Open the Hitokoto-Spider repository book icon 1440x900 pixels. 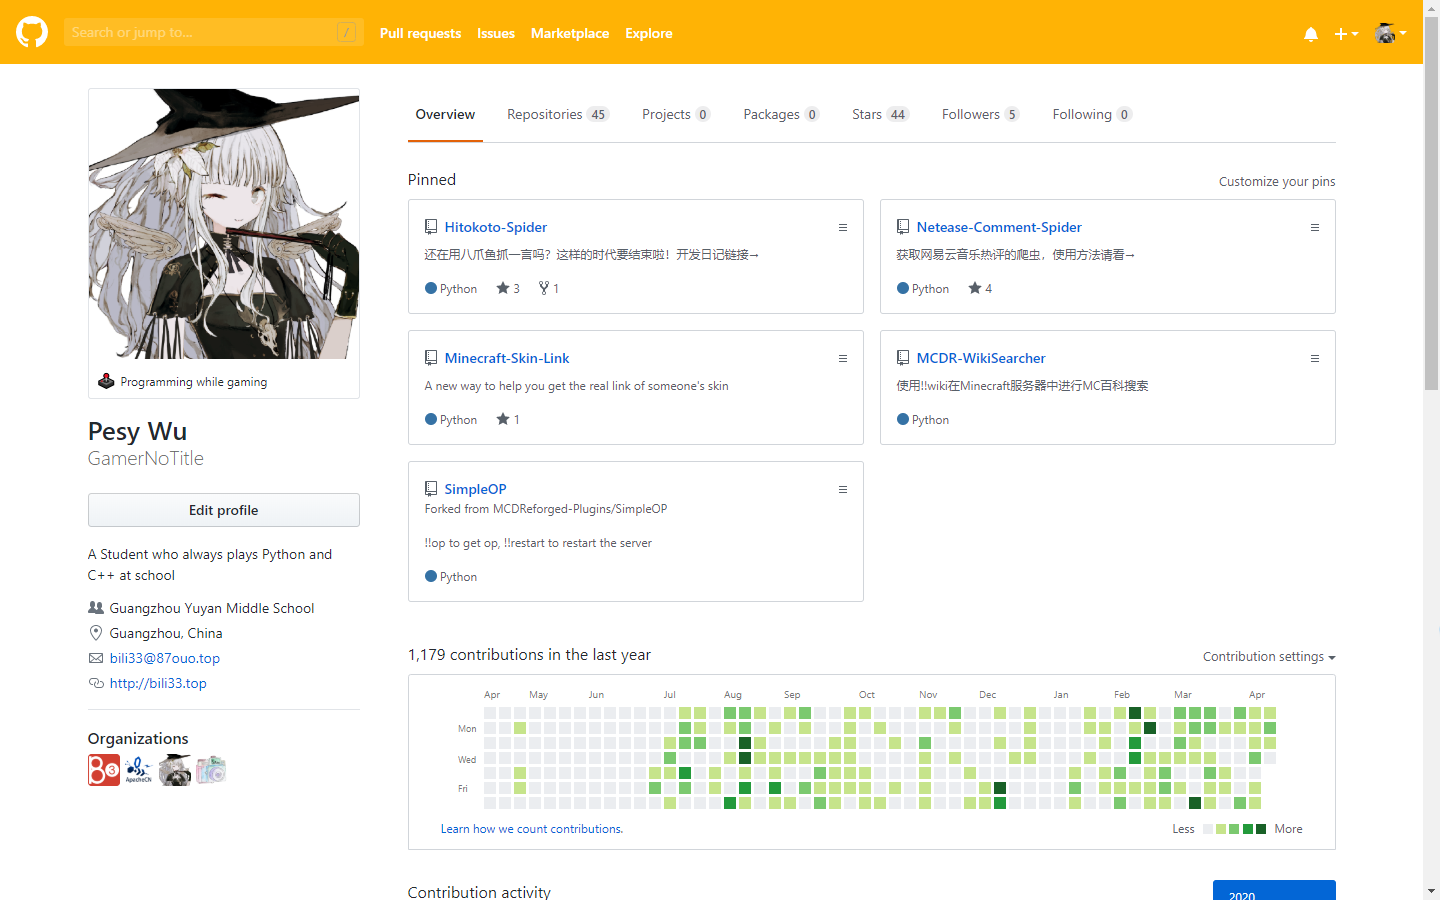click(x=431, y=226)
